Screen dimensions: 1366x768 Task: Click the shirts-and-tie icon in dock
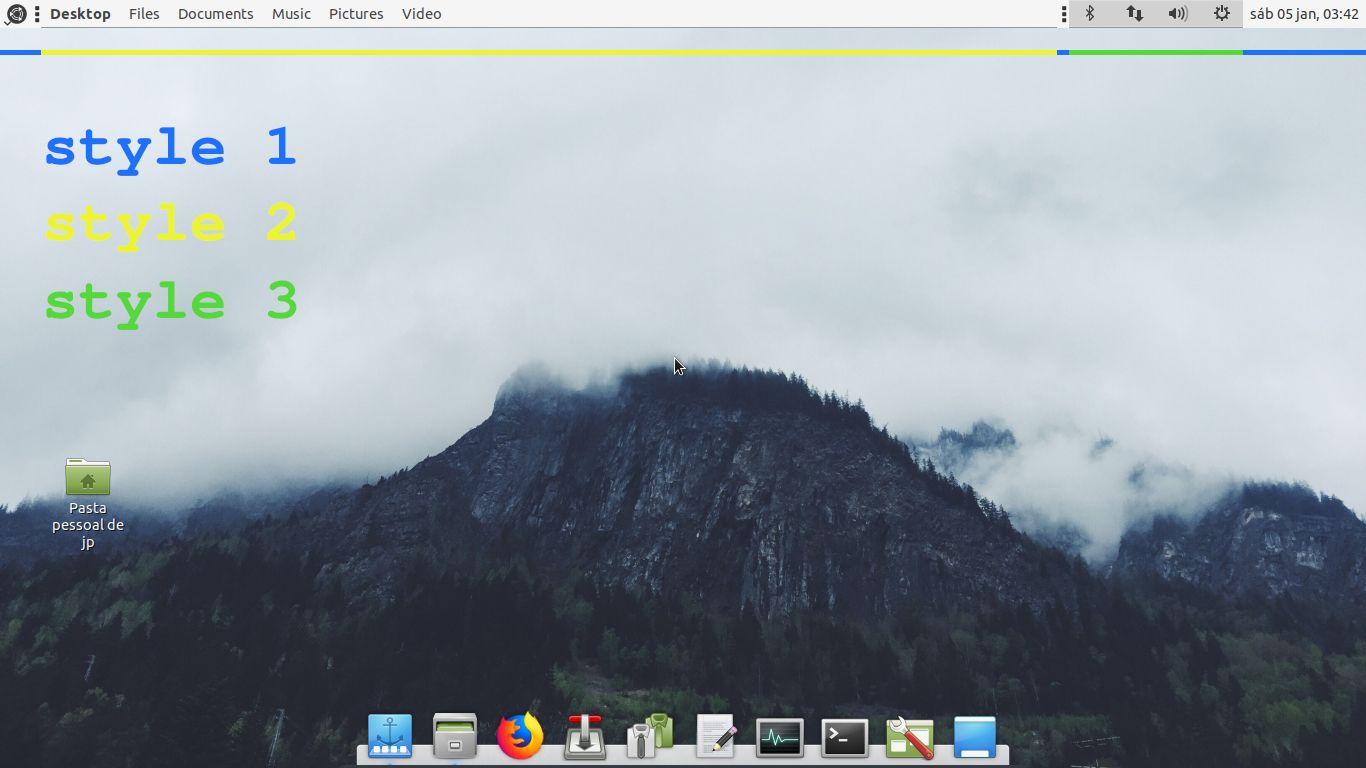pyautogui.click(x=650, y=737)
